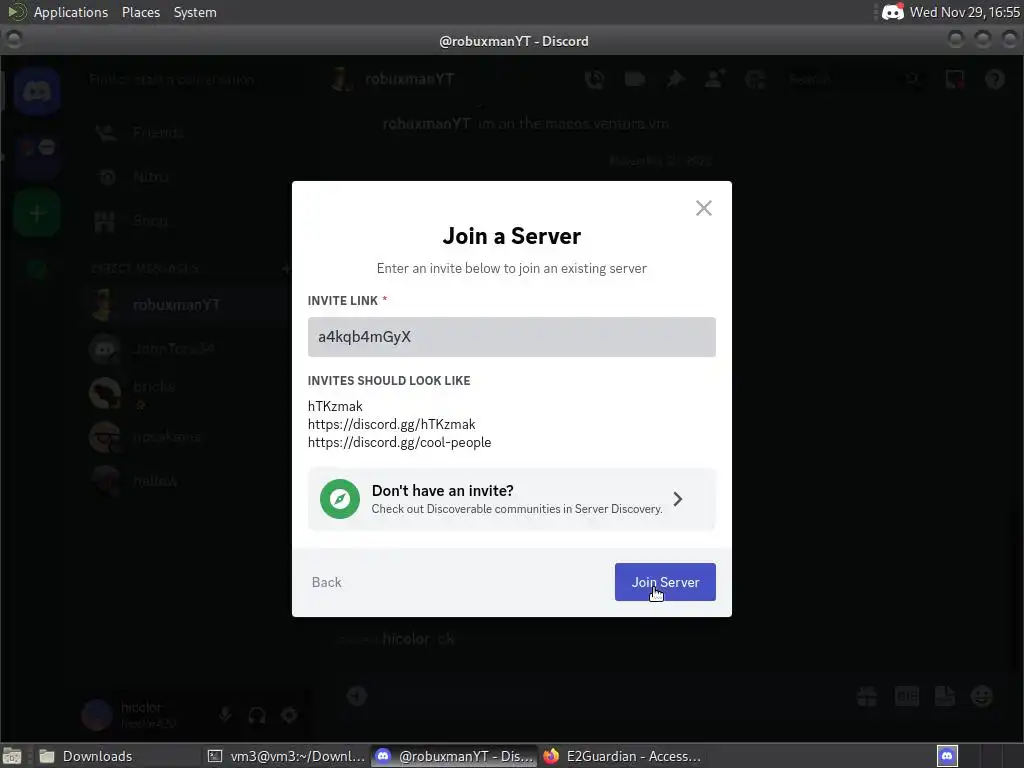Open Server Discovery via Don't have an invite

click(511, 499)
